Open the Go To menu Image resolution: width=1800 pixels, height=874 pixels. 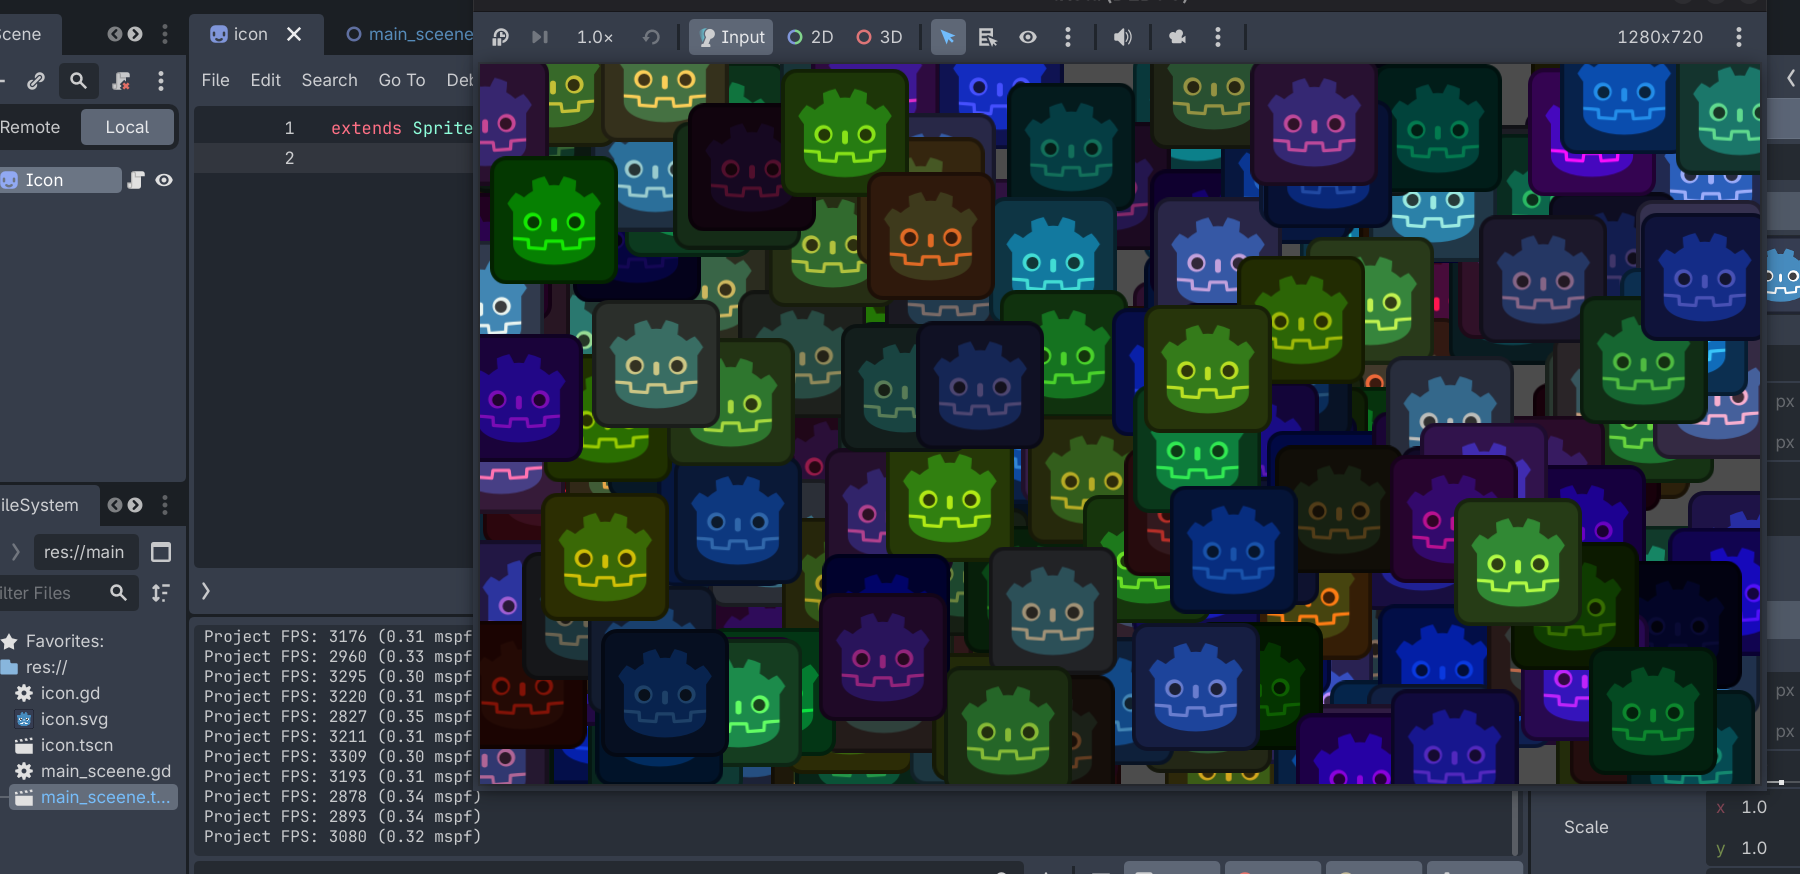[x=402, y=80]
